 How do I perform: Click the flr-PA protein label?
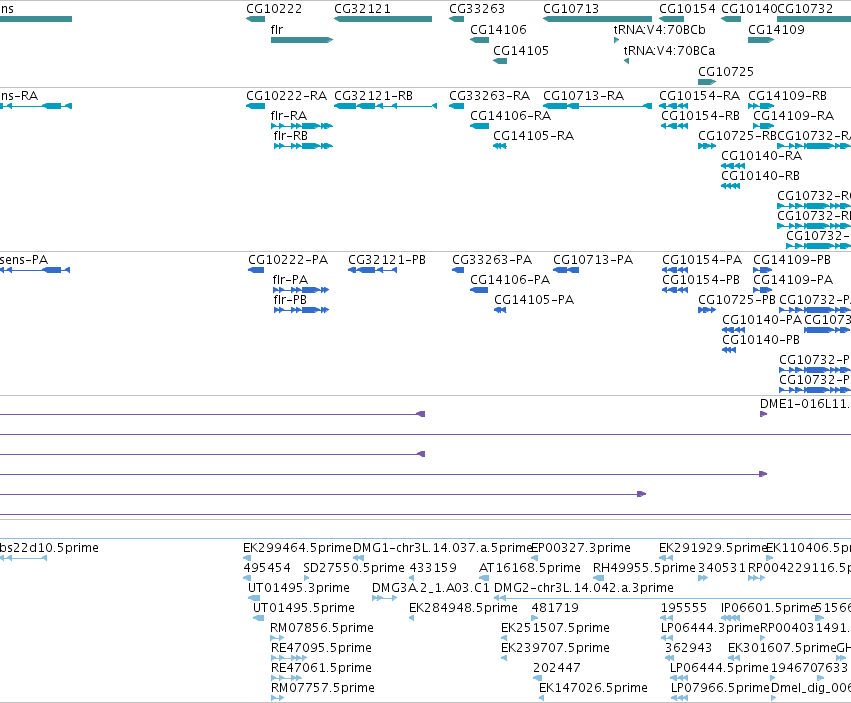tap(290, 280)
